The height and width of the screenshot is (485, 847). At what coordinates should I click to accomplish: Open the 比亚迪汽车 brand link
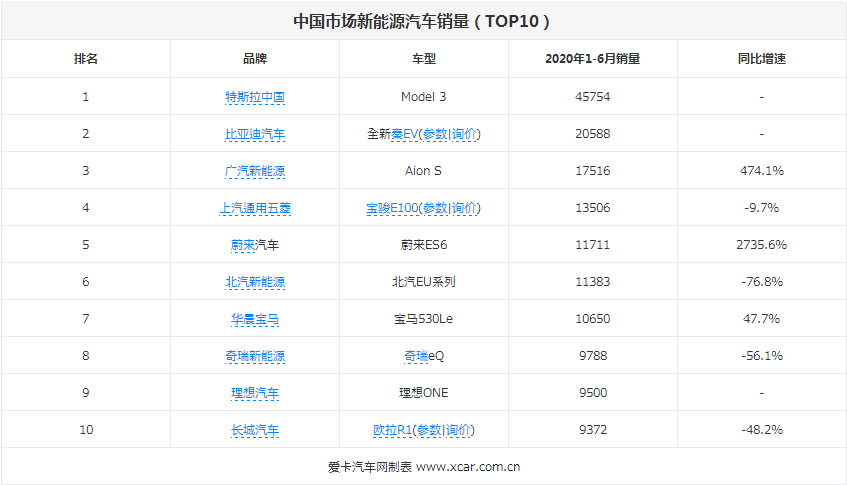tap(255, 134)
